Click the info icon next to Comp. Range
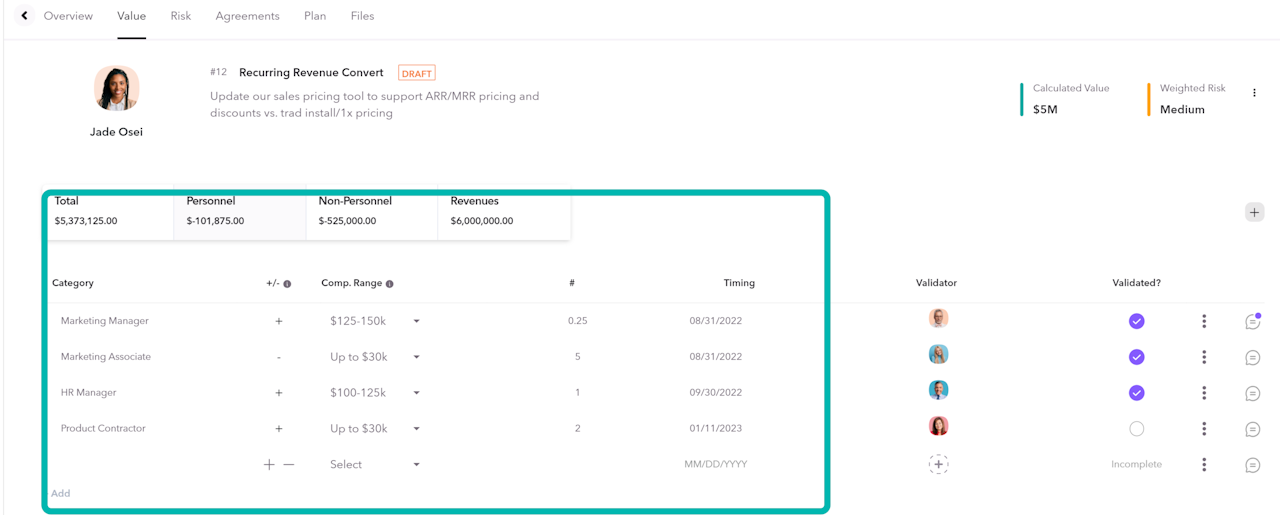Image resolution: width=1280 pixels, height=515 pixels. point(390,284)
